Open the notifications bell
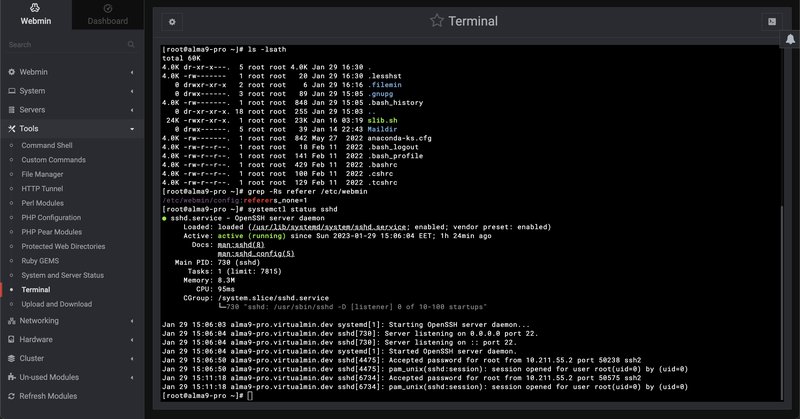The image size is (800, 419). click(791, 20)
